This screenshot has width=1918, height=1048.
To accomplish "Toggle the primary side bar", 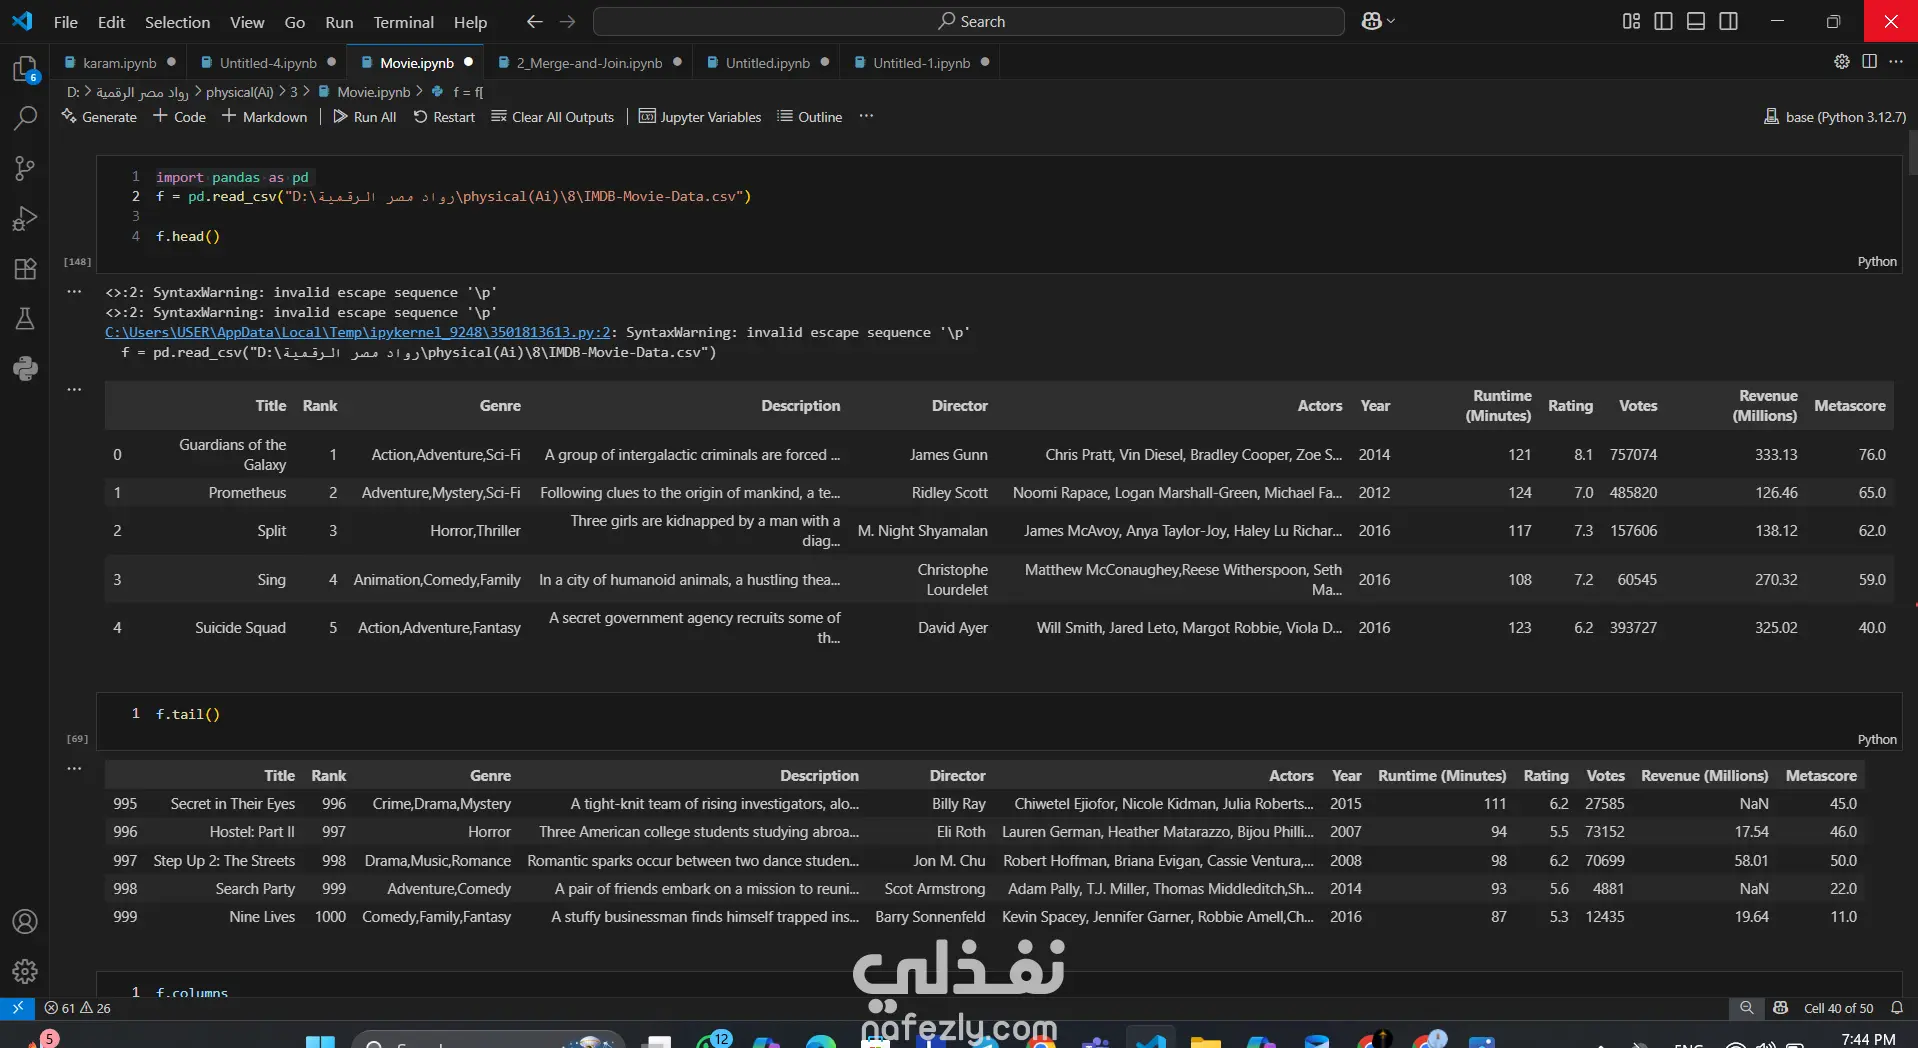I will [x=1664, y=21].
